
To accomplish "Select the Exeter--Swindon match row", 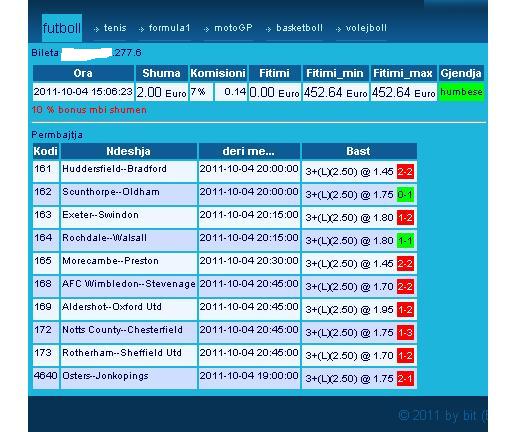I will coord(225,218).
